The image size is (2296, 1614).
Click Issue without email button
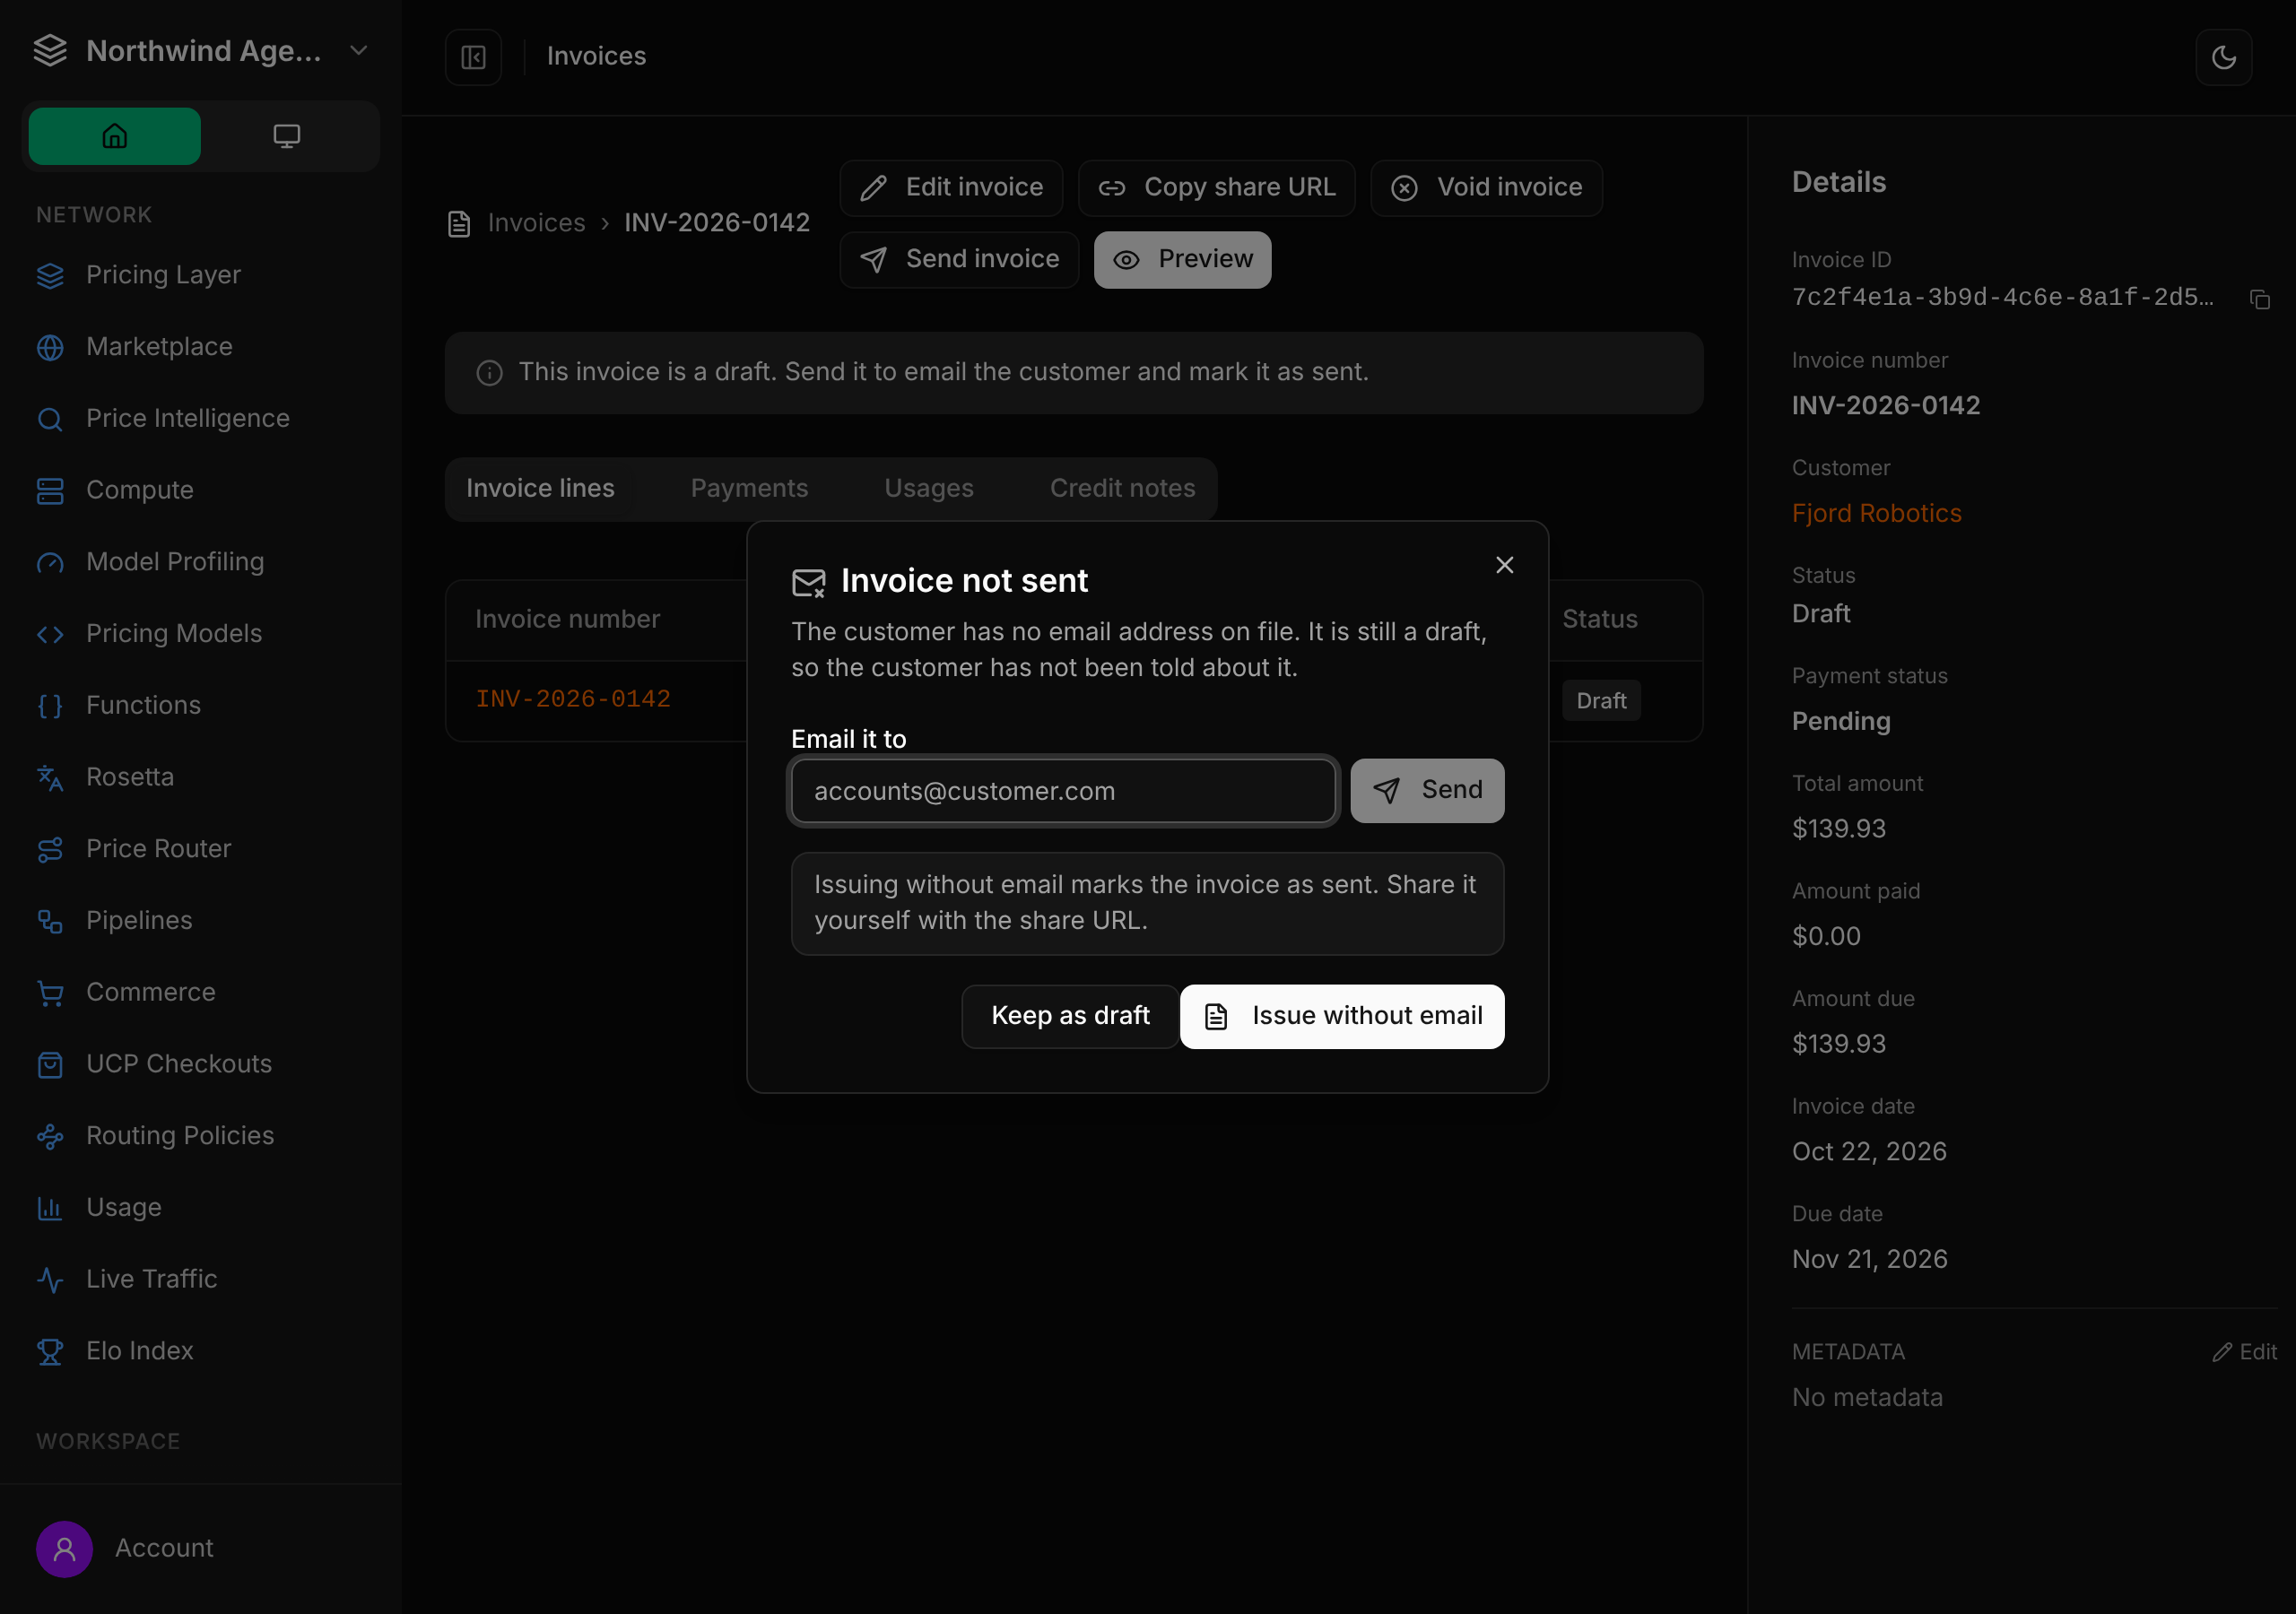(1342, 1016)
